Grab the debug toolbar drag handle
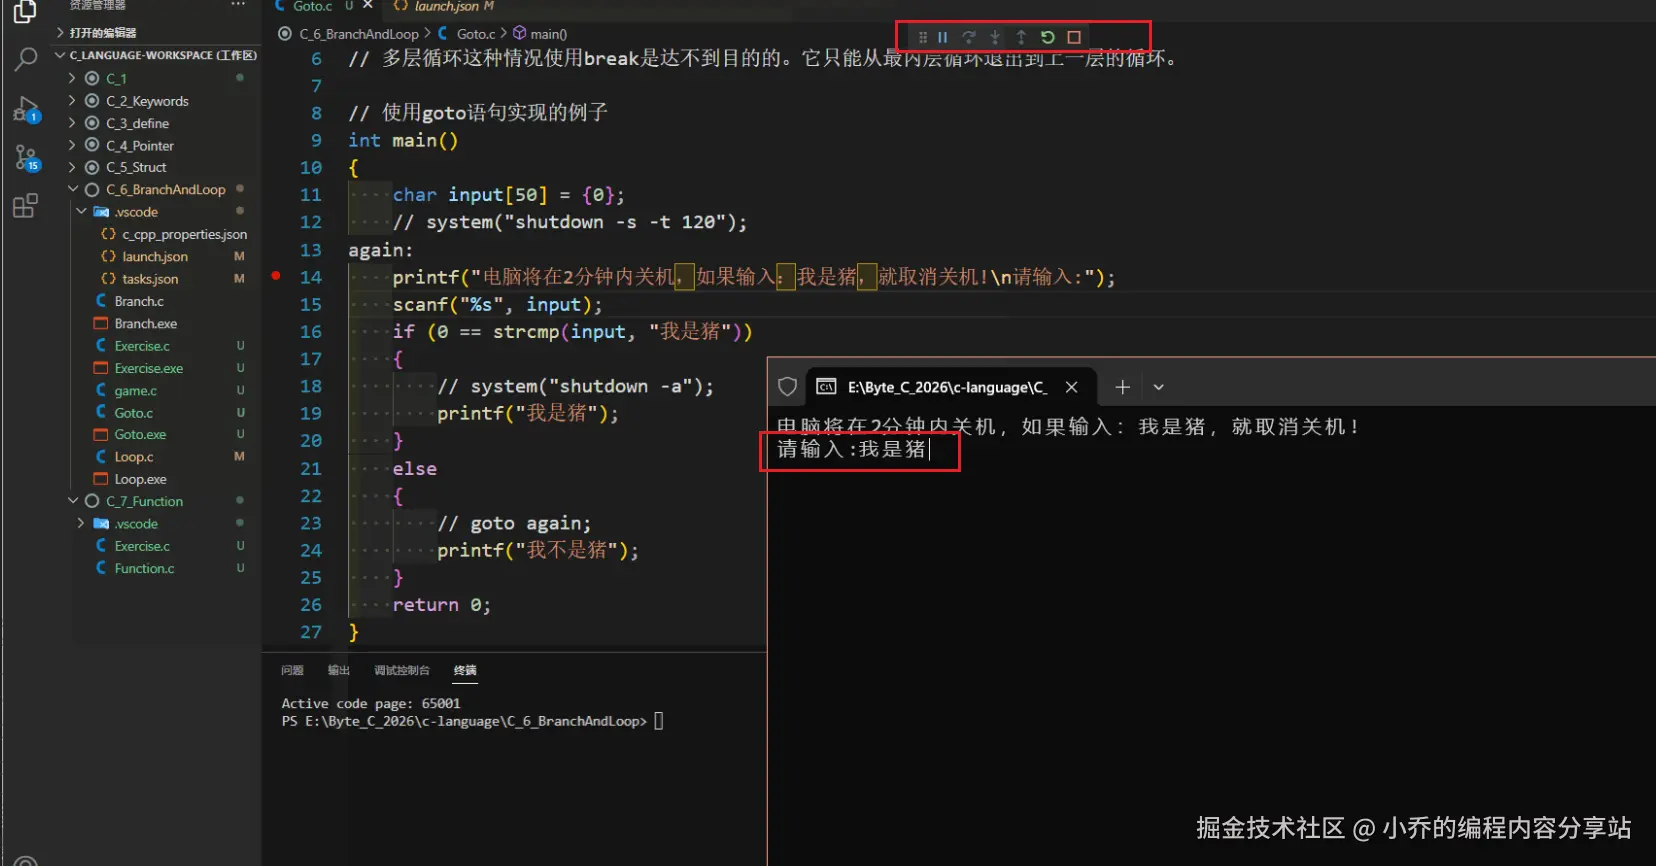The width and height of the screenshot is (1656, 866). (x=922, y=37)
